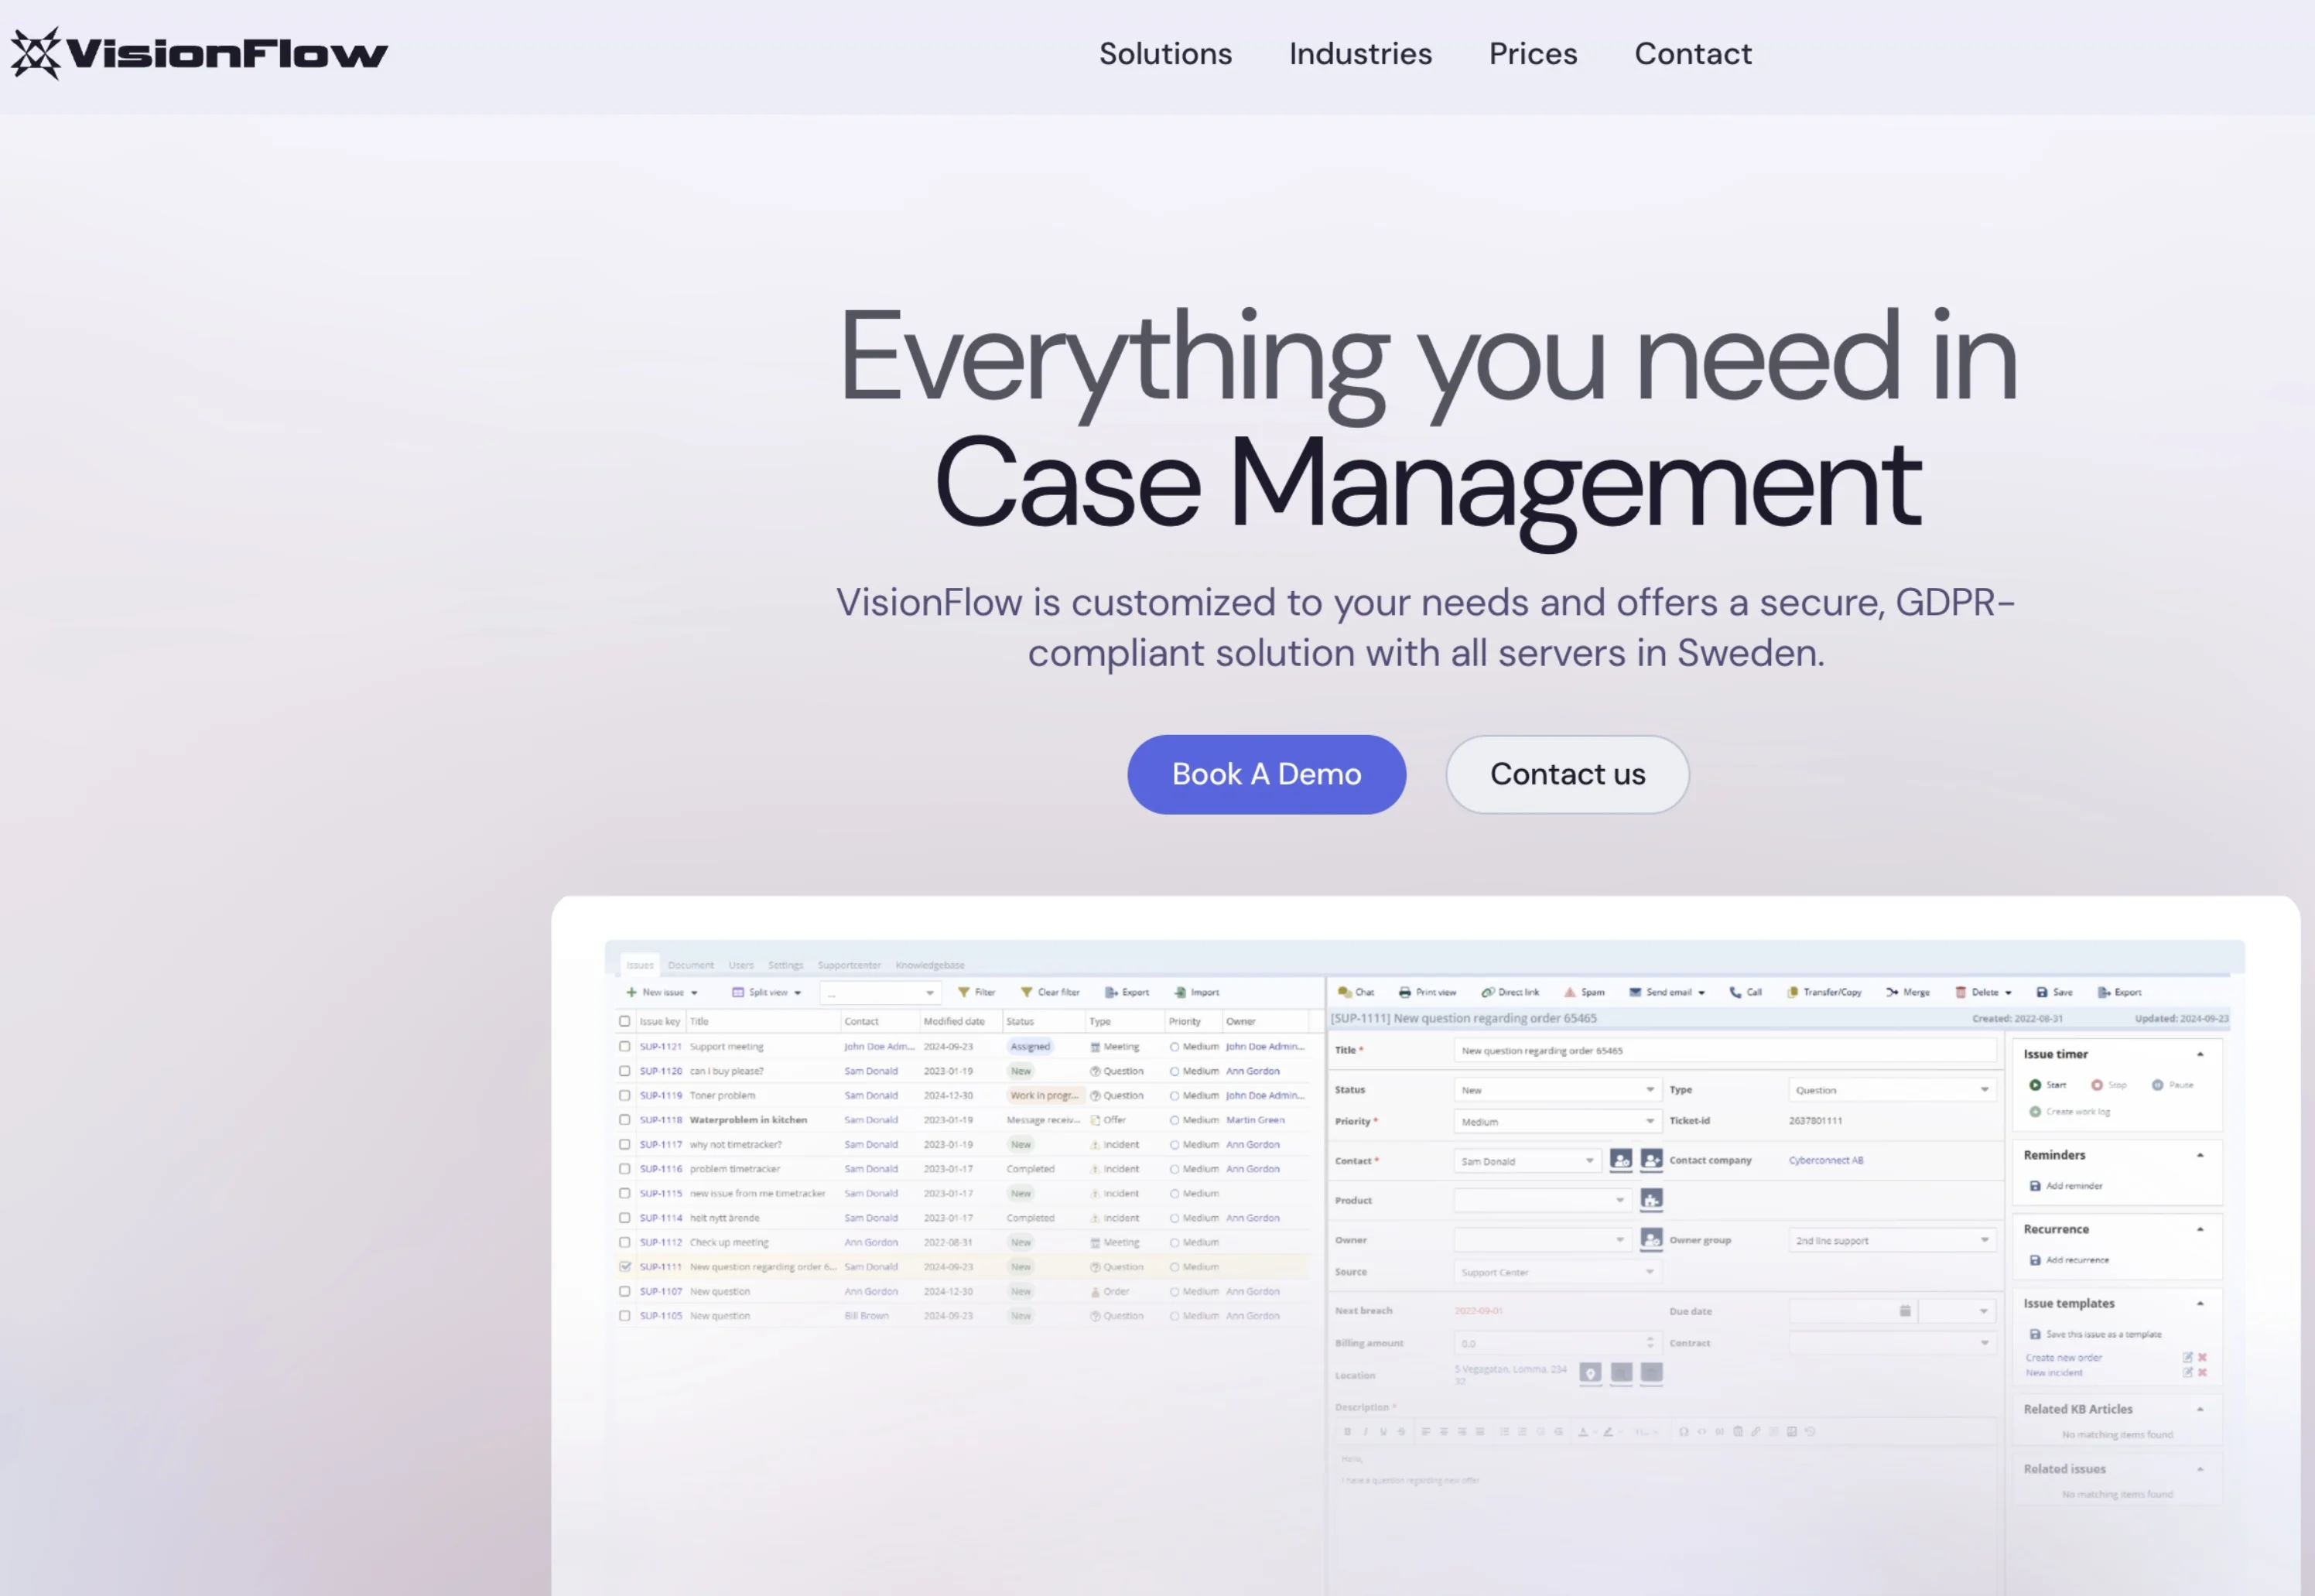Click the Title field of issue SUP-1111
Screen dimensions: 2315x1596
tap(1724, 1050)
